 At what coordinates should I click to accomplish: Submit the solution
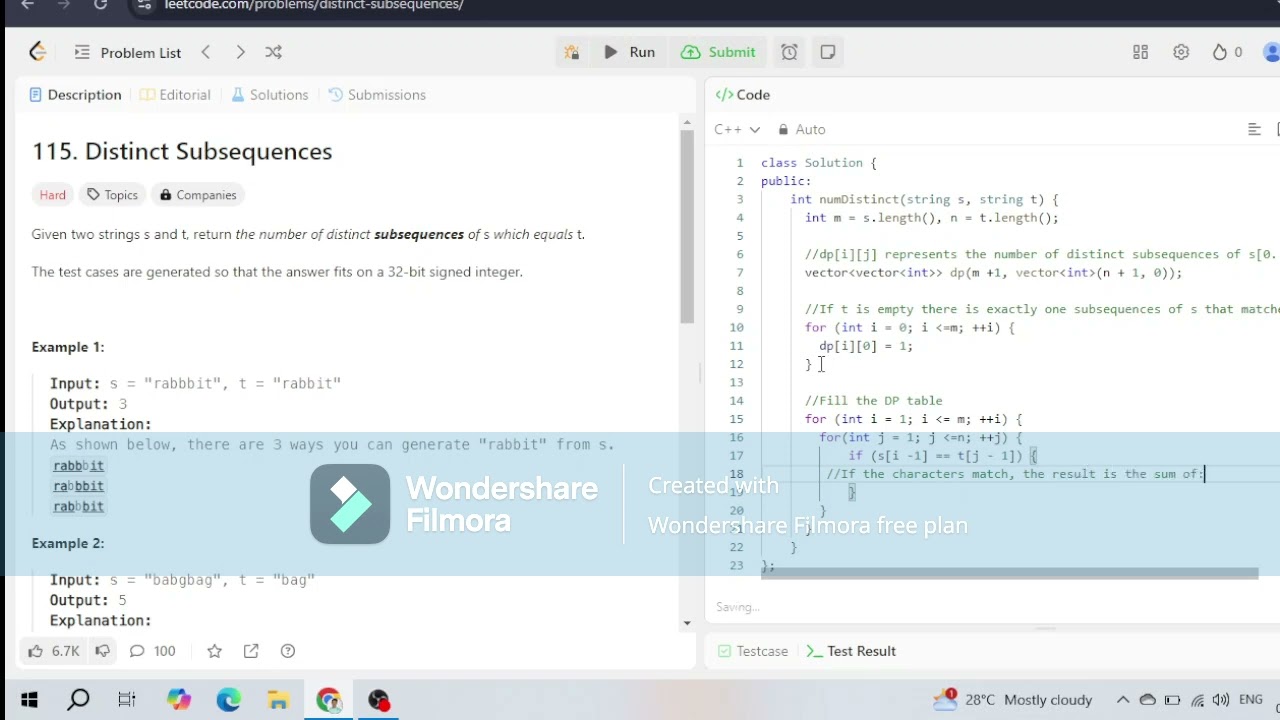(718, 52)
